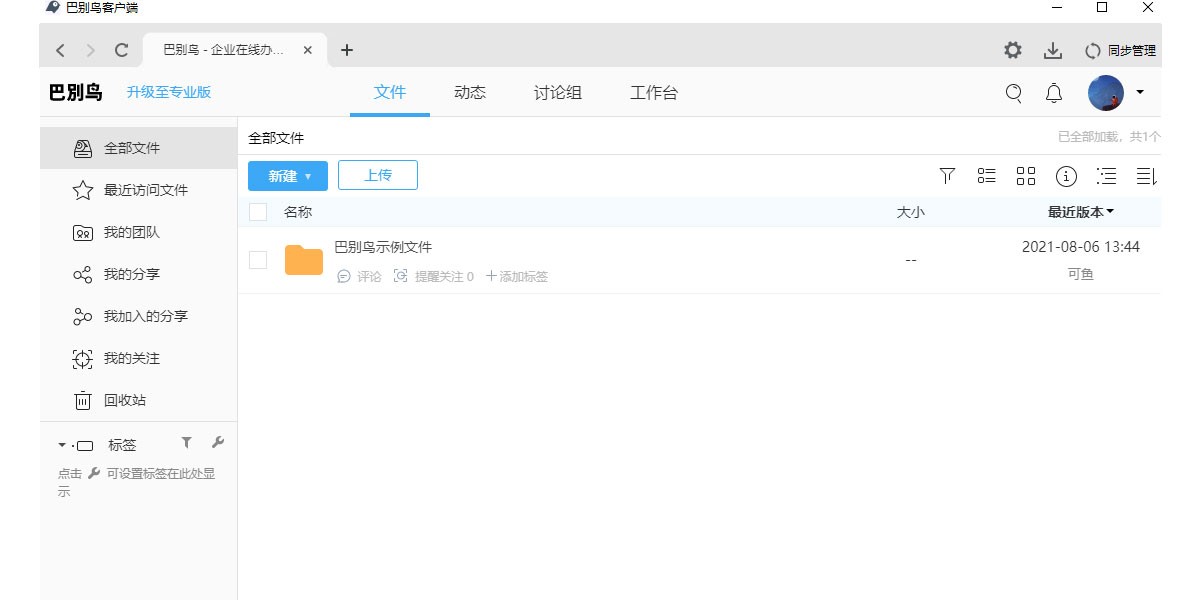Image resolution: width=1200 pixels, height=600 pixels.
Task: Click the wrench icon beside 标签
Action: [x=218, y=443]
